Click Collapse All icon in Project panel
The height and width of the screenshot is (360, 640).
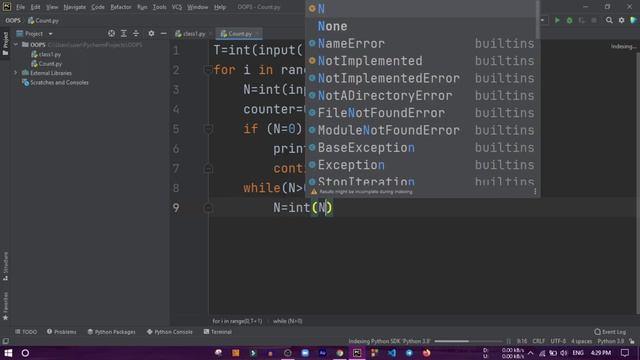pos(136,33)
